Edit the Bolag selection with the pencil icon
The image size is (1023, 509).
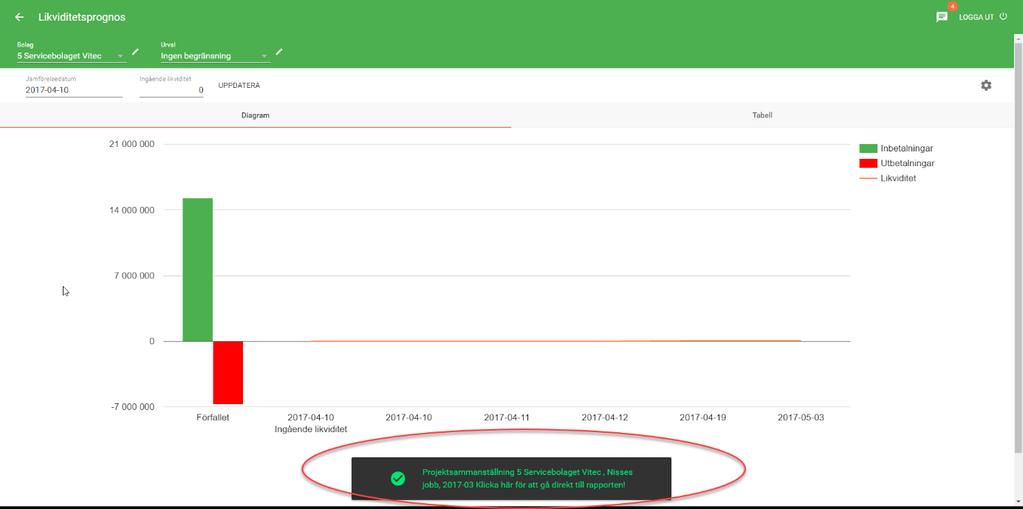pos(136,52)
